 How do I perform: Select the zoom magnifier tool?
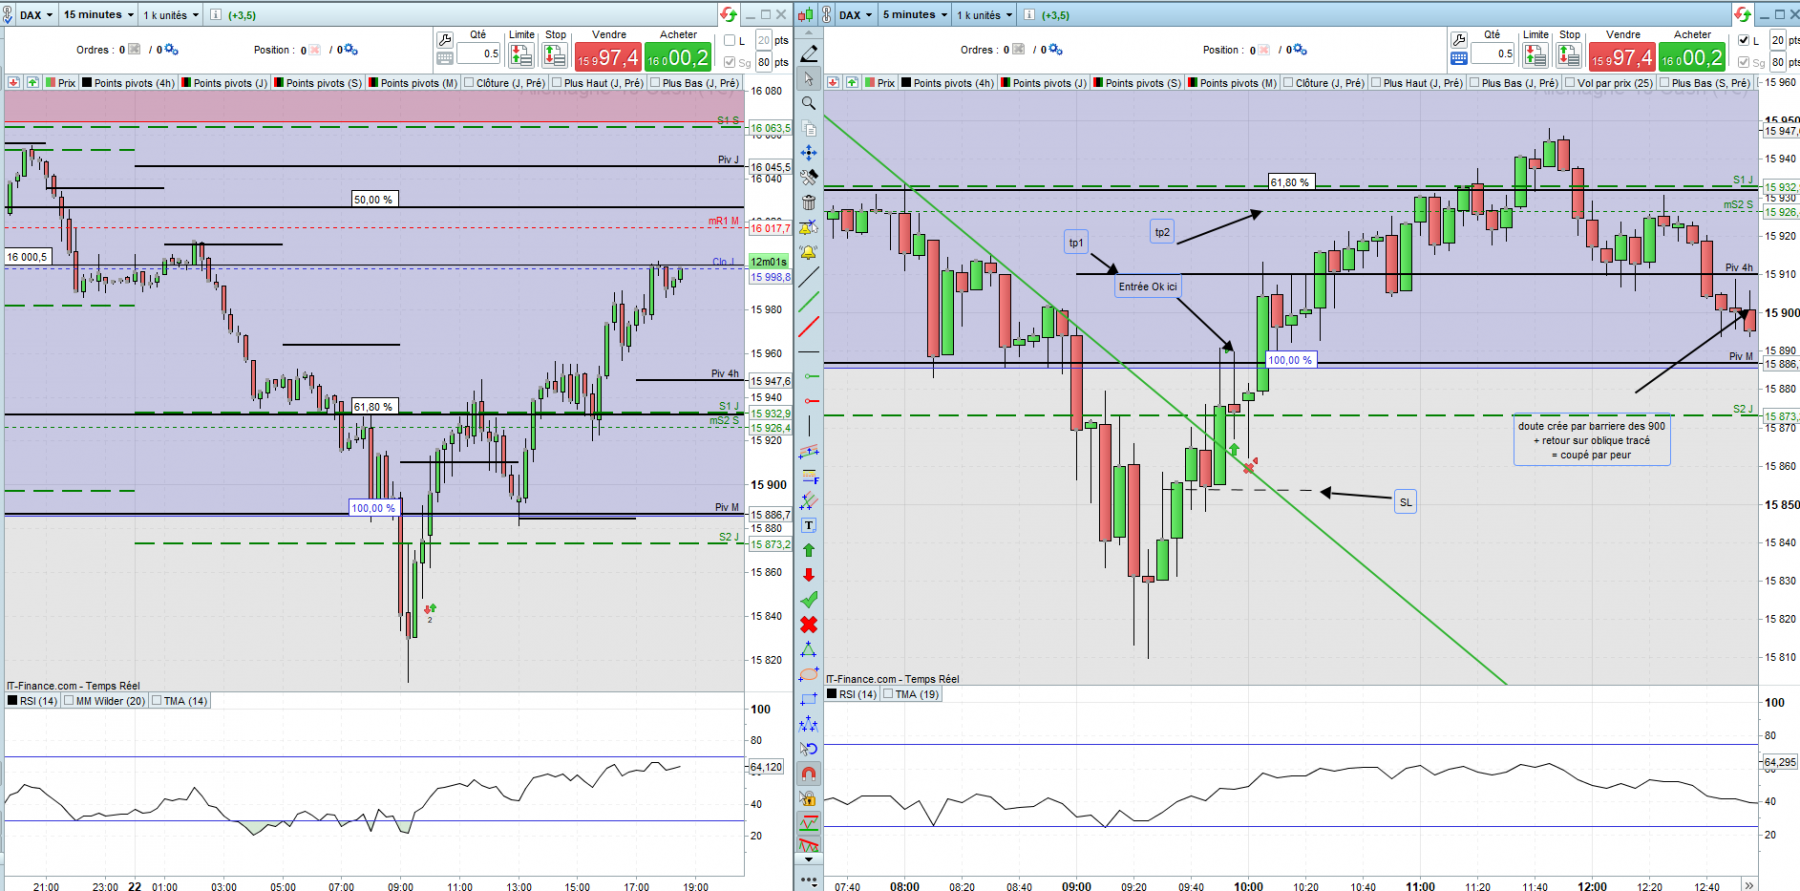coord(809,103)
